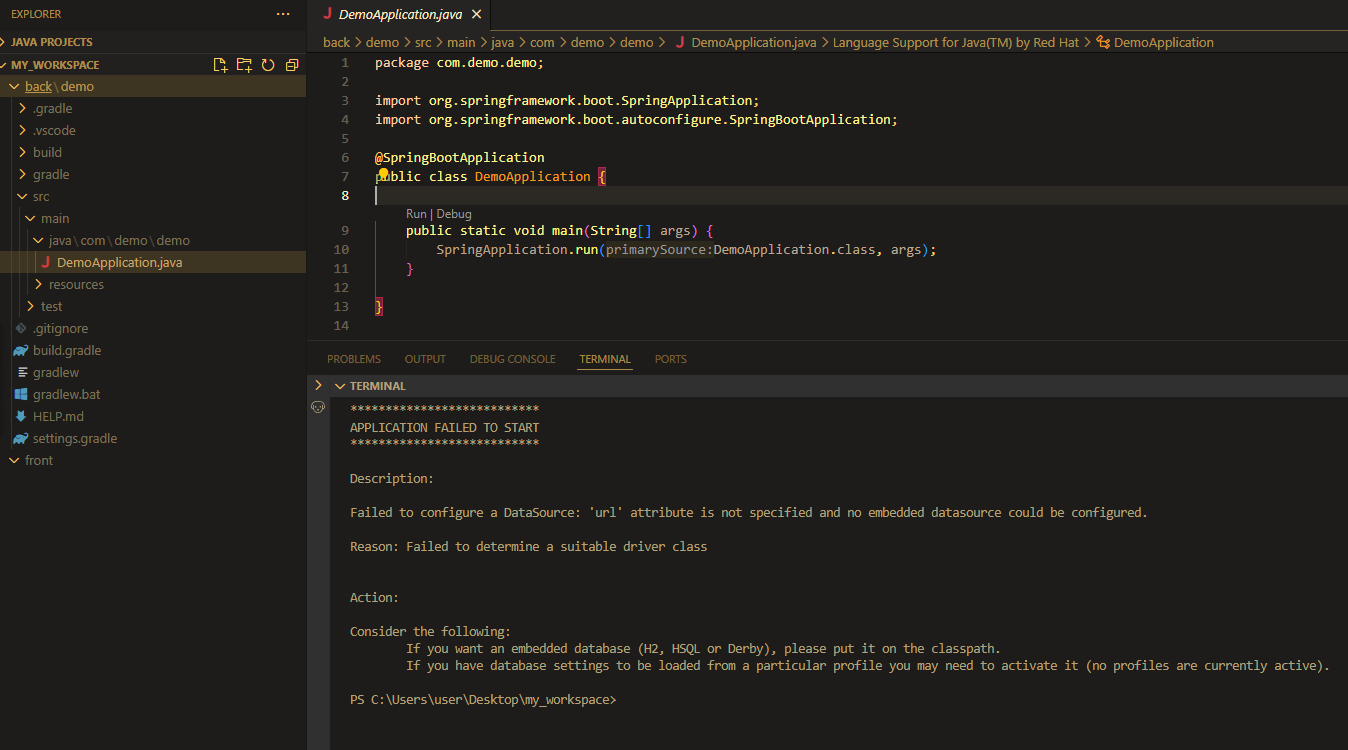Place cursor on empty editor line 8
The image size is (1348, 750).
click(x=860, y=195)
